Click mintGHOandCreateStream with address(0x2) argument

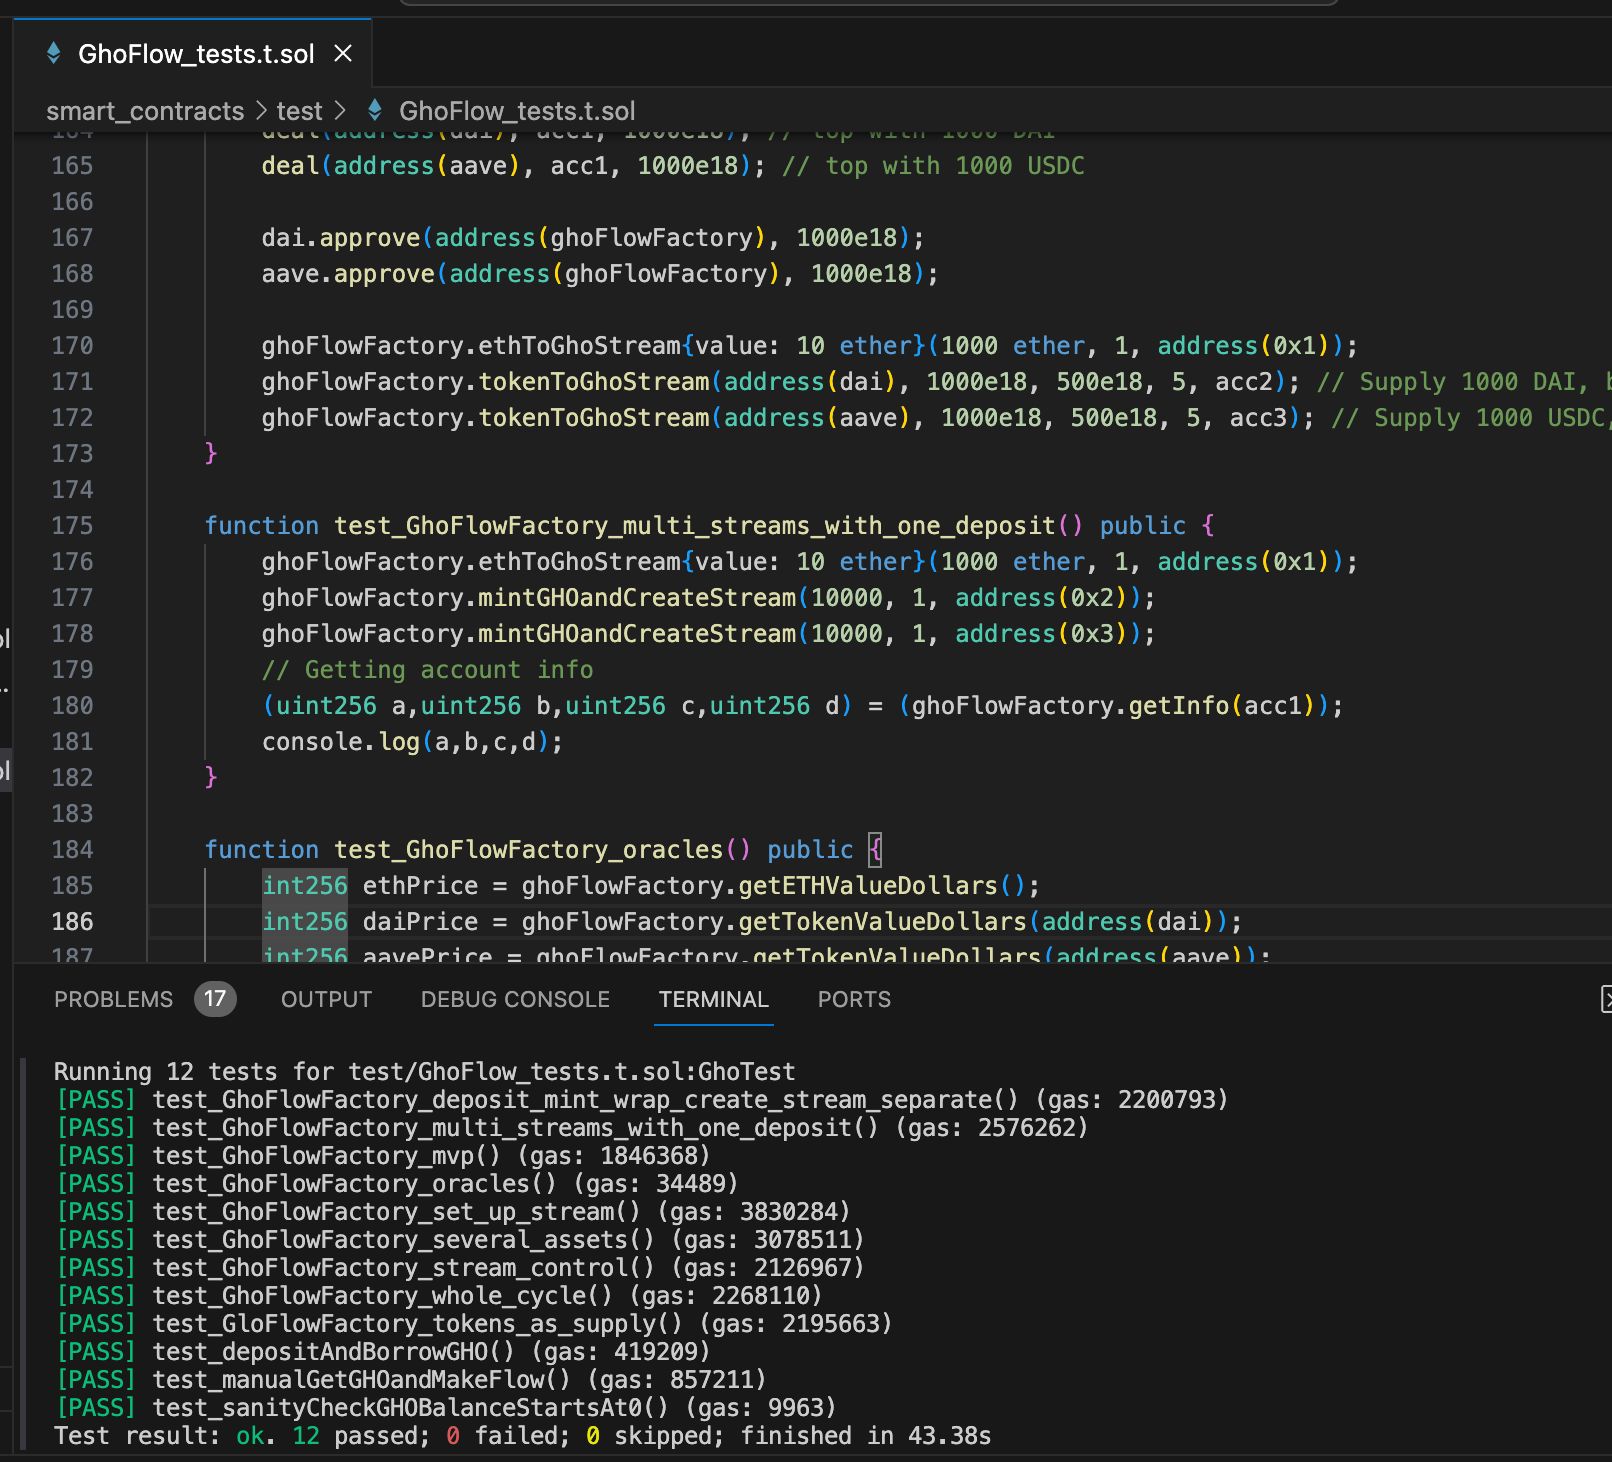tap(708, 598)
